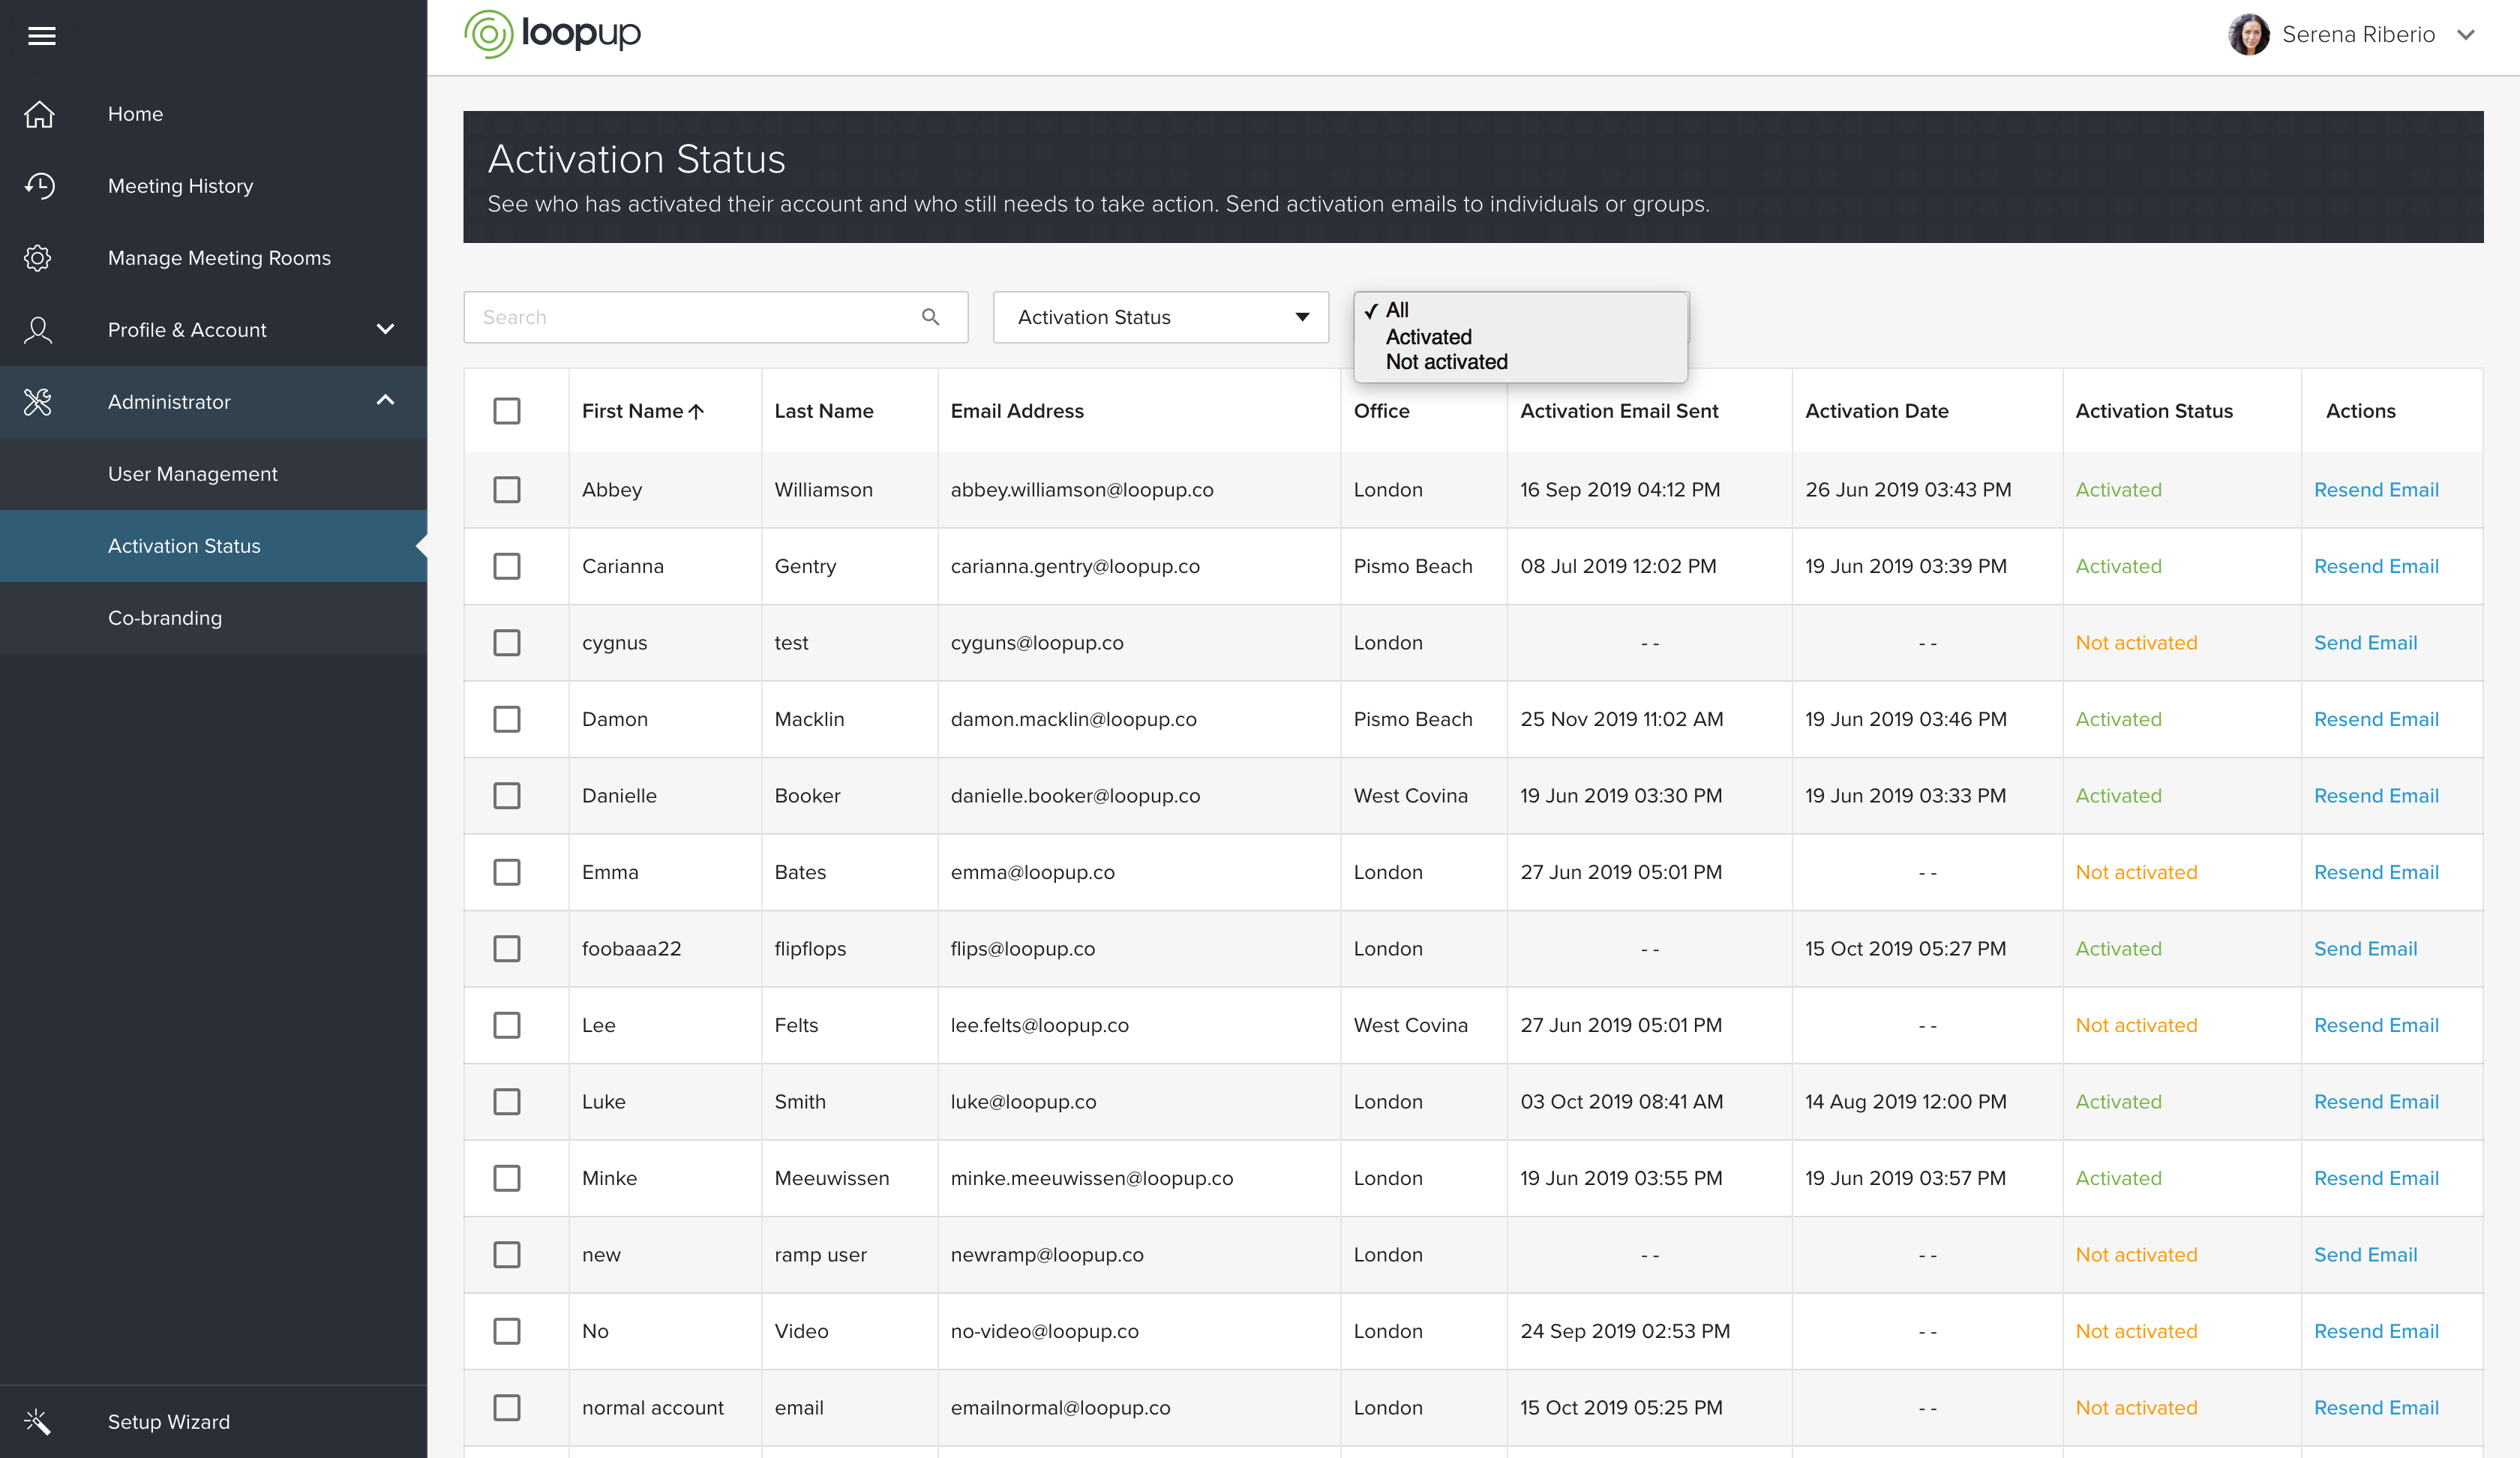
Task: Select the checkbox for Emma Bates
Action: click(x=507, y=872)
